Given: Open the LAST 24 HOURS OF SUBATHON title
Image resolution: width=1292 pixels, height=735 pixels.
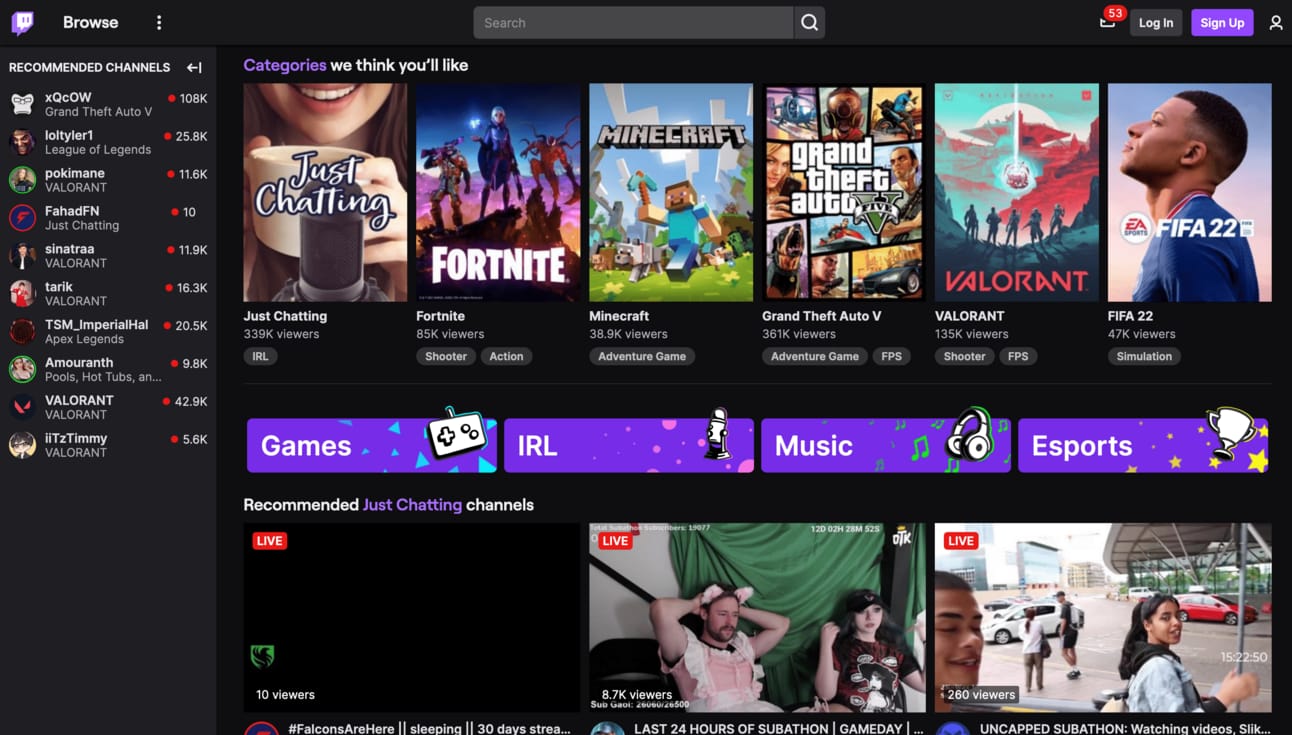Looking at the screenshot, I should (779, 729).
